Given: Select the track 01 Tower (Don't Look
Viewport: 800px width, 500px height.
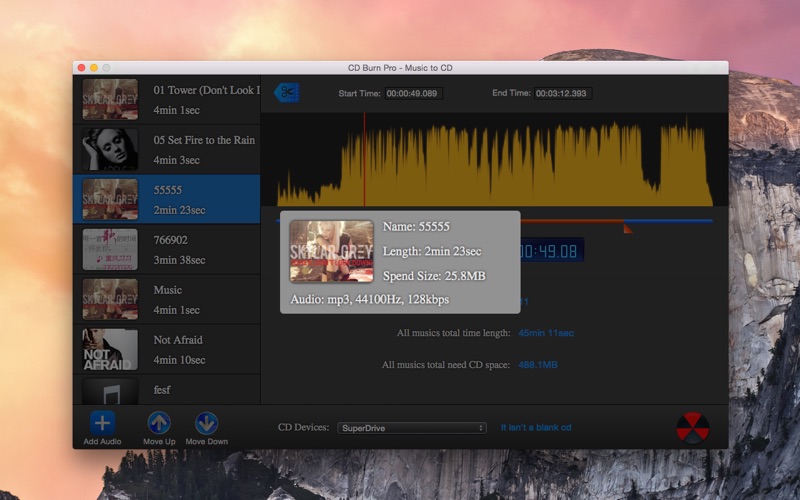Looking at the screenshot, I should (x=167, y=99).
